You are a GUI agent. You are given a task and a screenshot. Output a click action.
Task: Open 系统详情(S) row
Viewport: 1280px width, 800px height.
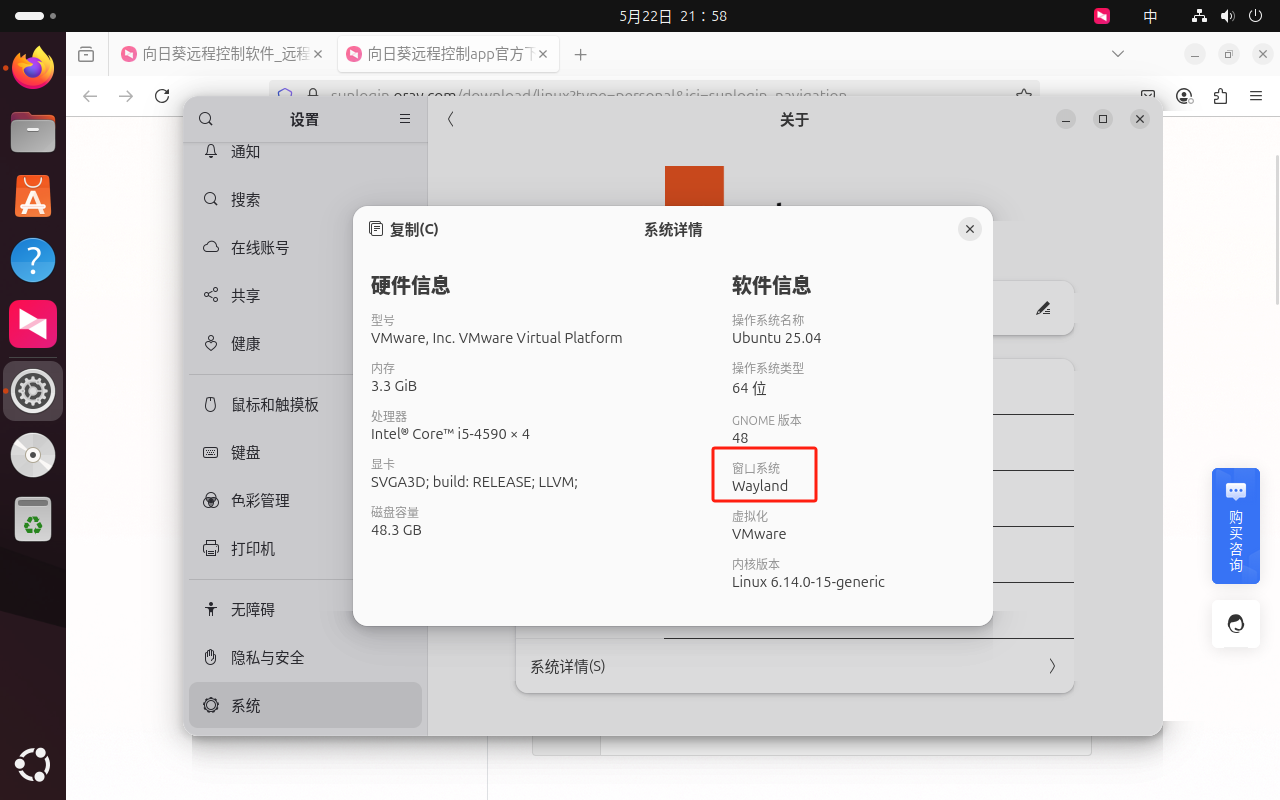click(x=795, y=666)
